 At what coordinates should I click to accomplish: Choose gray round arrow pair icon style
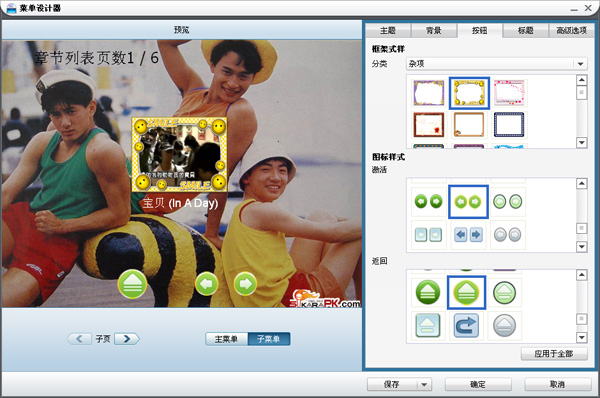click(x=507, y=235)
